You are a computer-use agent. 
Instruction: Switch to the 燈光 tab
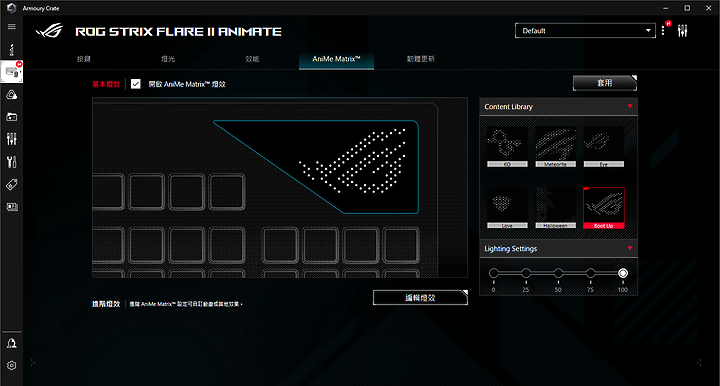168,59
